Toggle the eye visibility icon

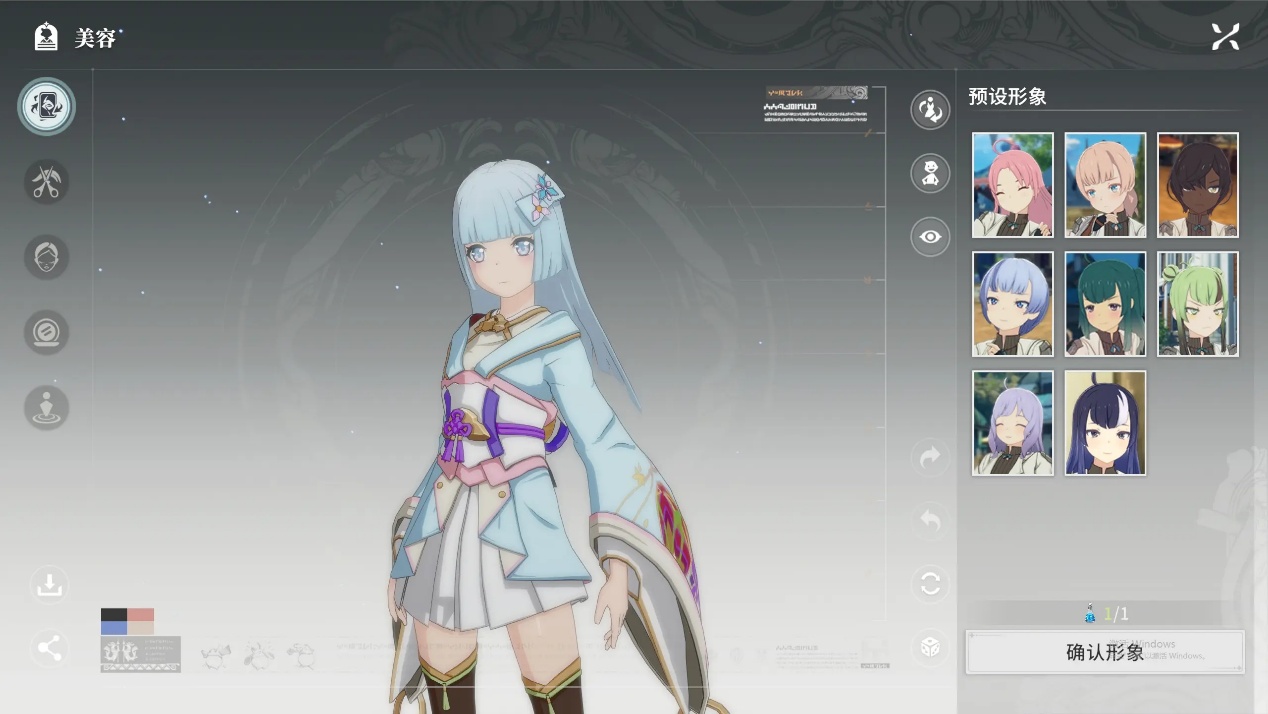pos(930,237)
